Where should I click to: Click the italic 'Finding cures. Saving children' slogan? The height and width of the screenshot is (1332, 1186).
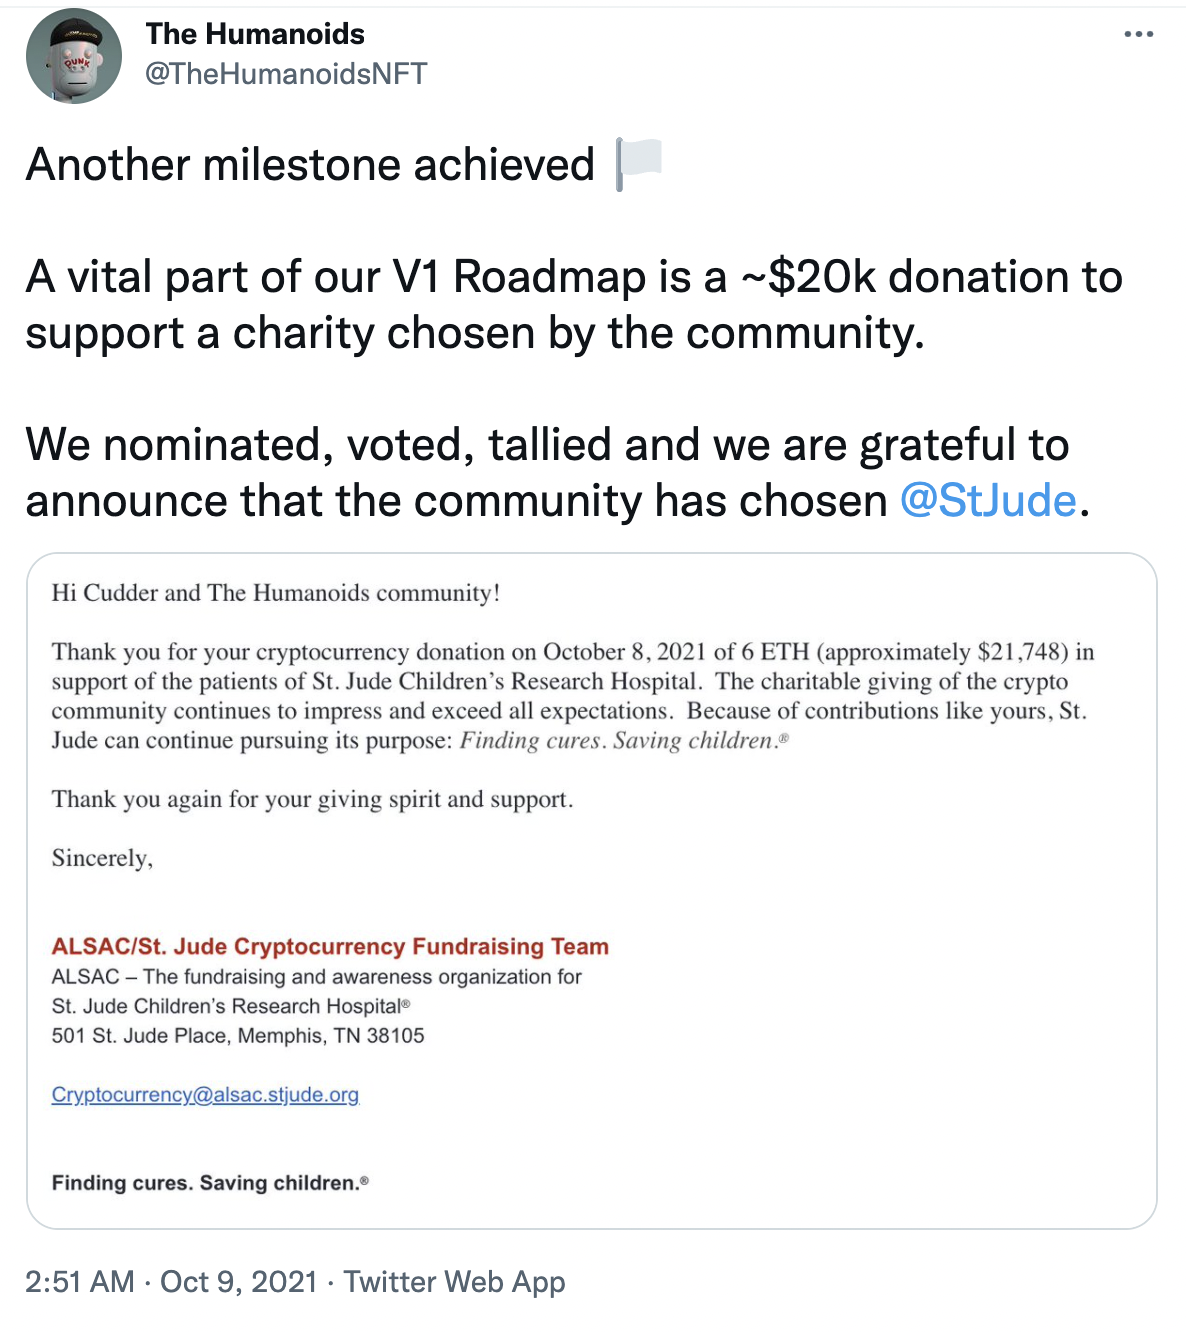tap(624, 741)
